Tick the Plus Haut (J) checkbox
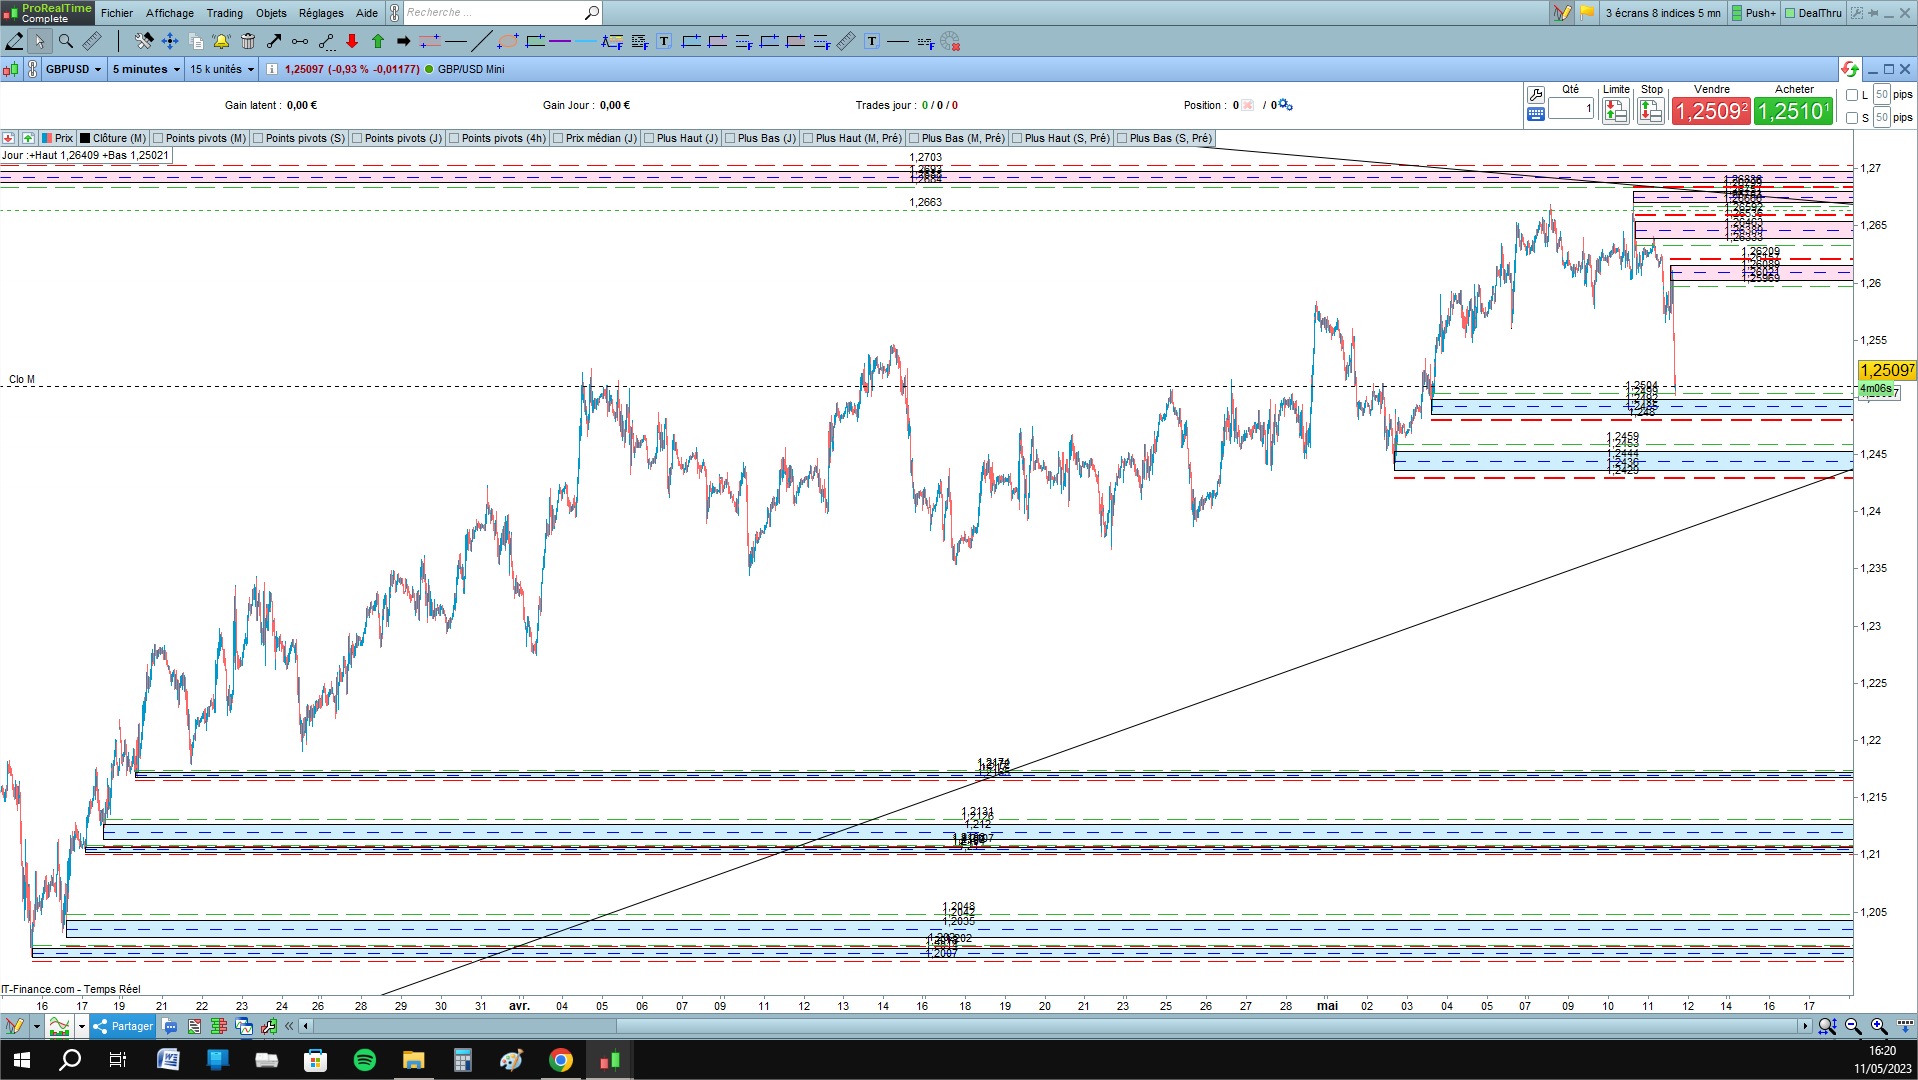 pyautogui.click(x=649, y=138)
